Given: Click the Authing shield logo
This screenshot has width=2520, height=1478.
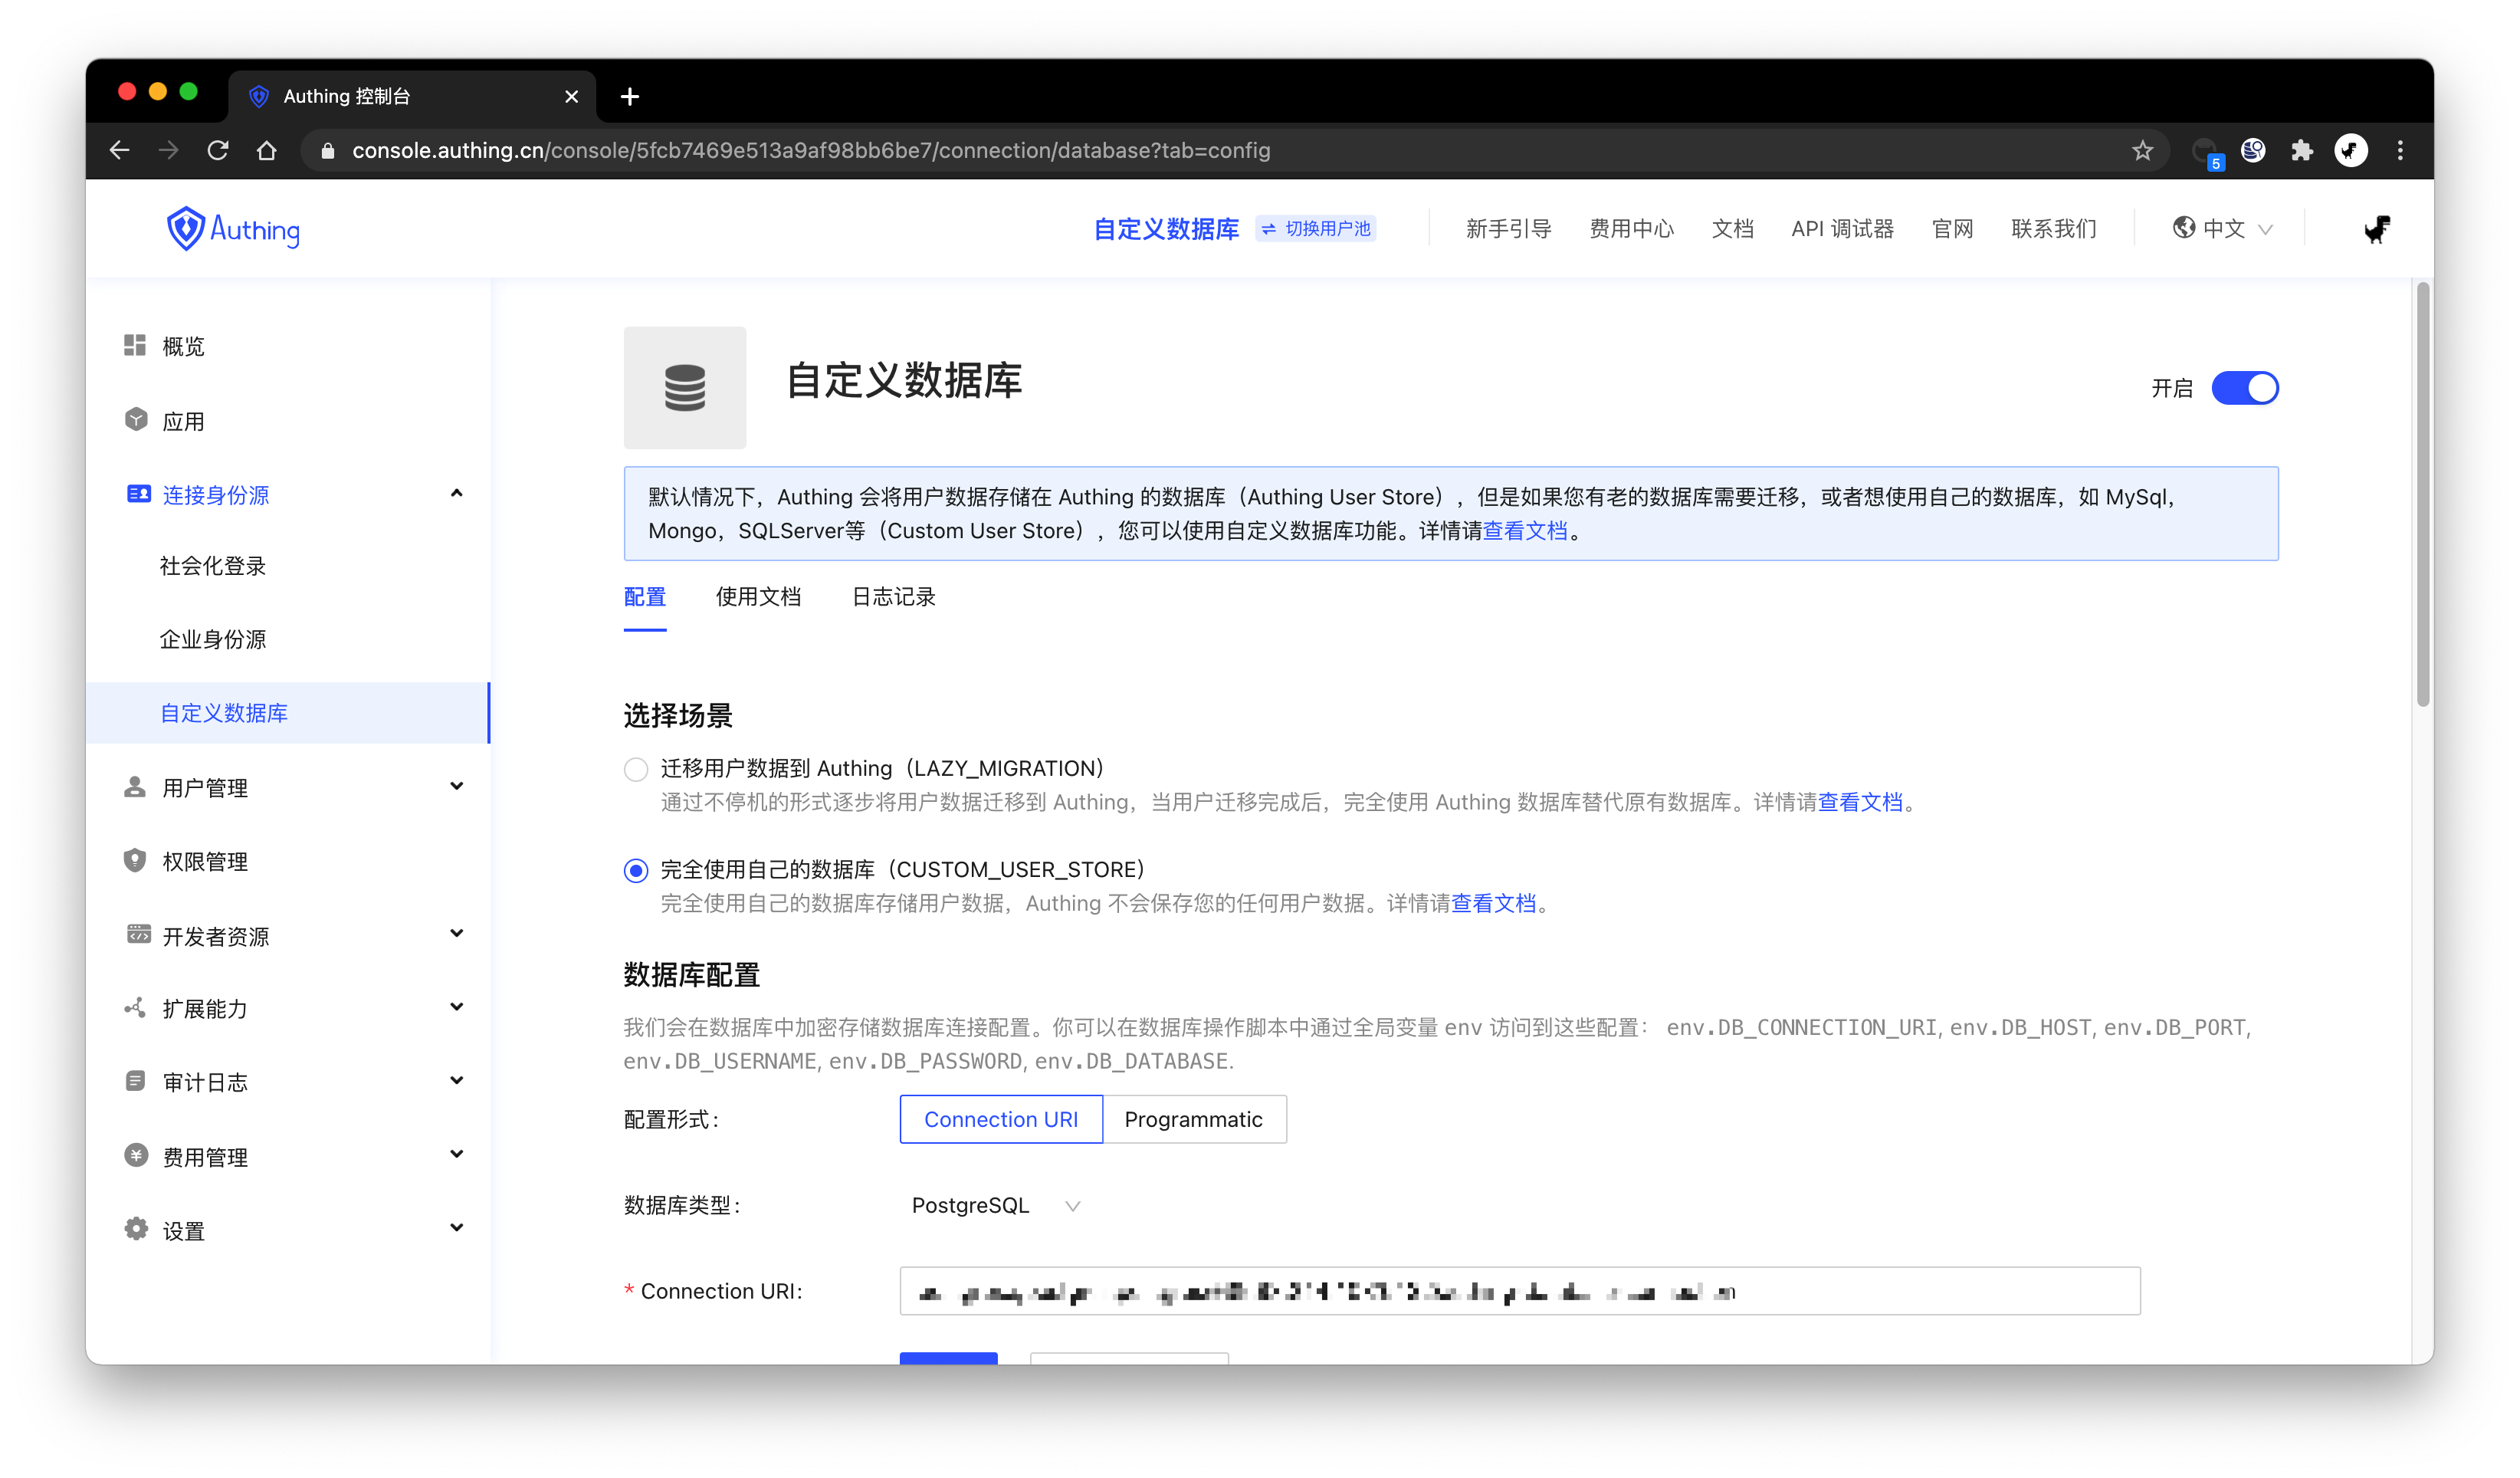Looking at the screenshot, I should pos(186,229).
